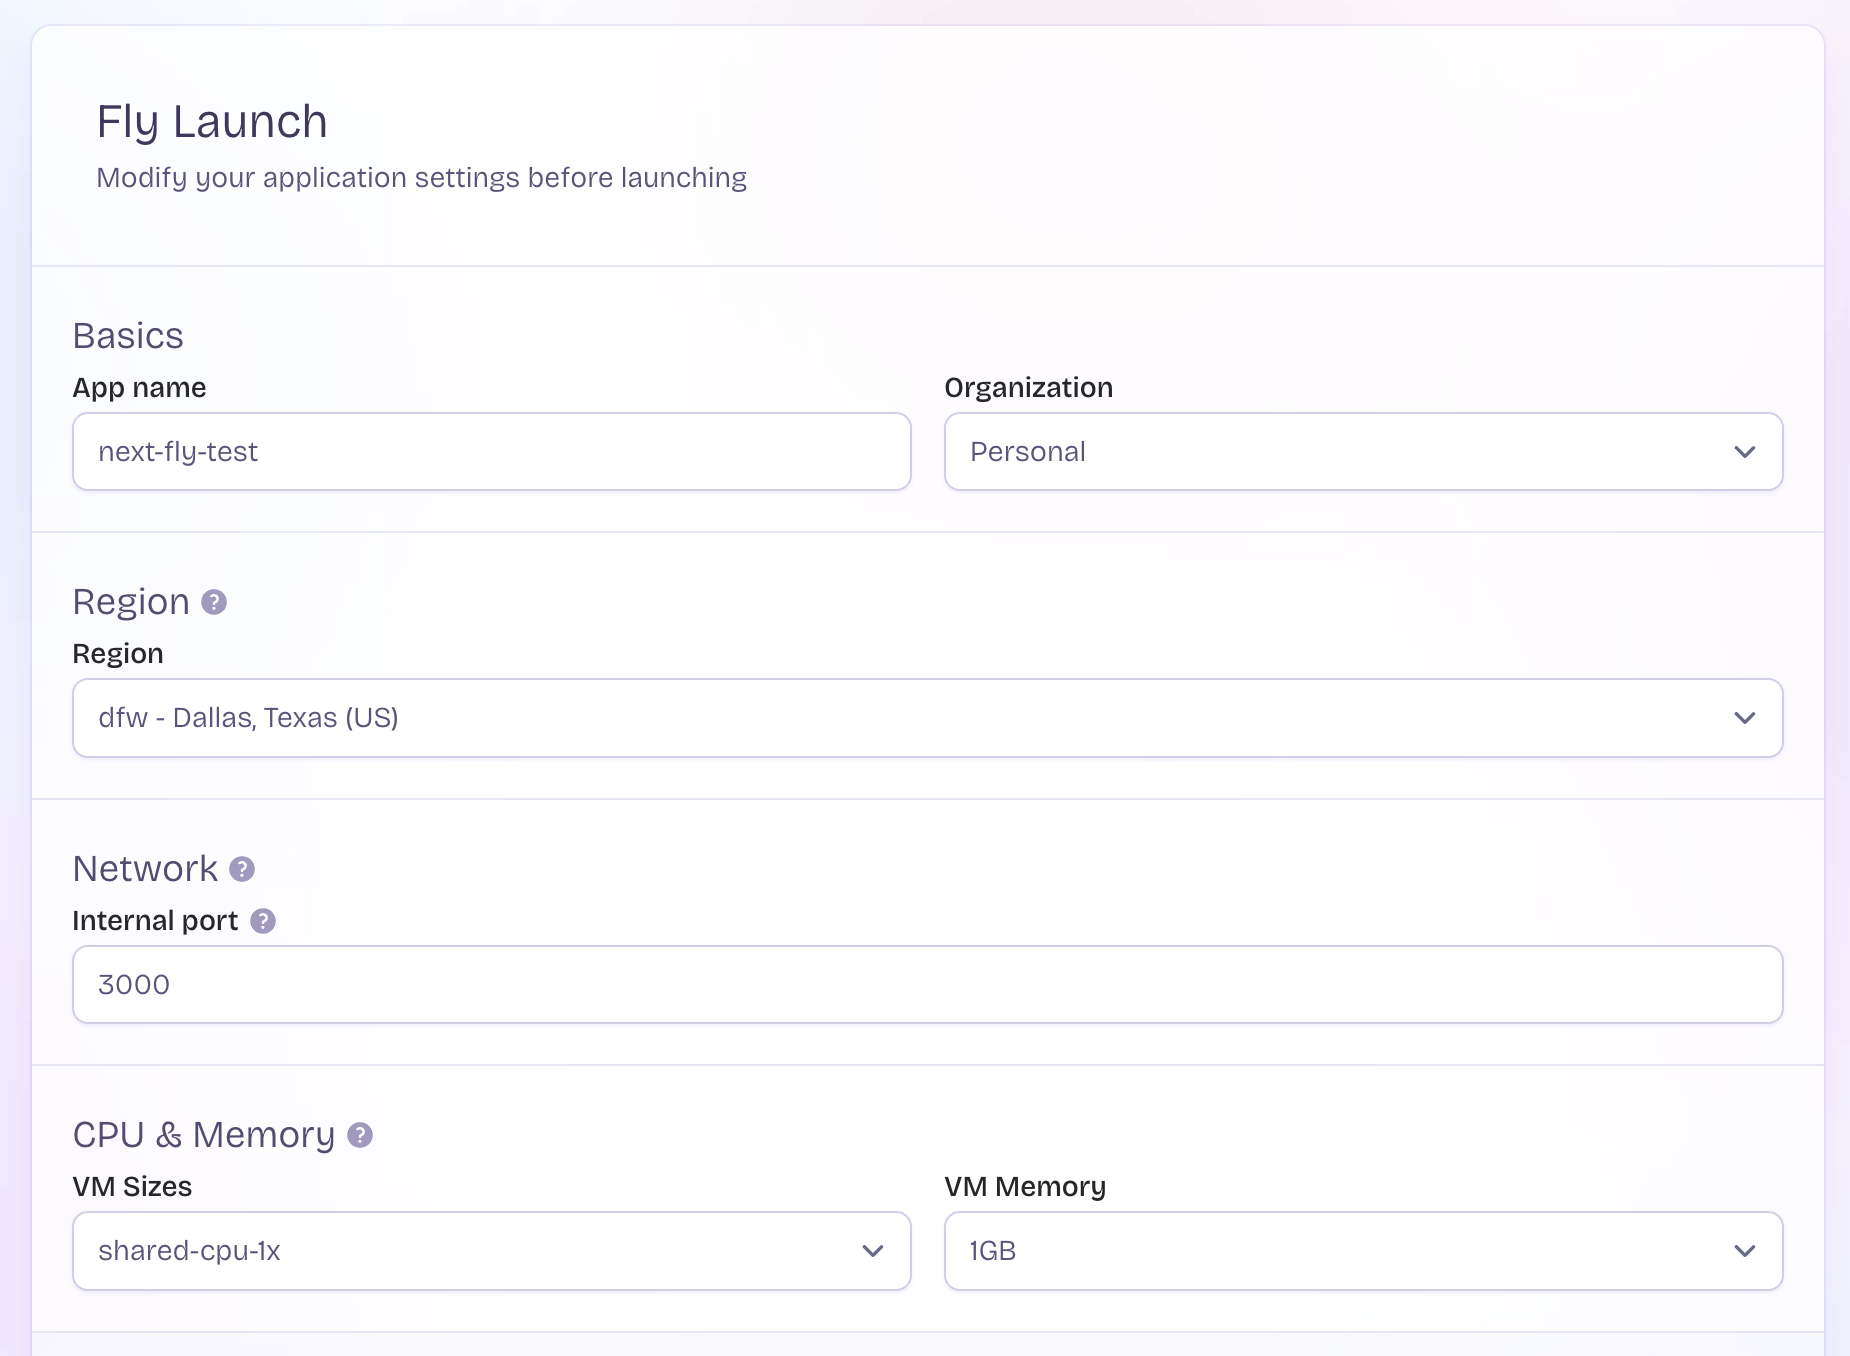The height and width of the screenshot is (1356, 1850).
Task: Click the App name label
Action: coord(139,388)
